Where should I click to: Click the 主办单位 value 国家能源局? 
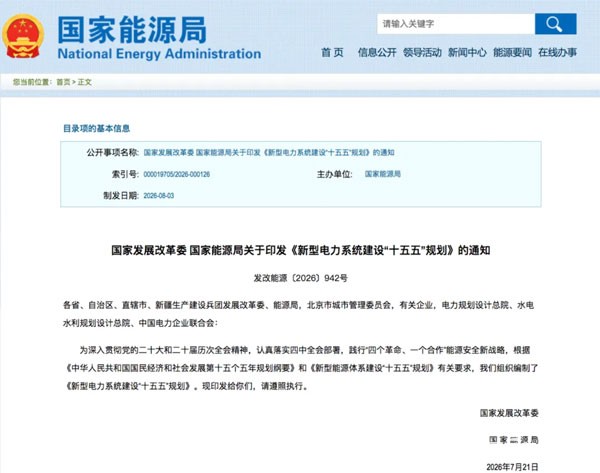[x=383, y=174]
